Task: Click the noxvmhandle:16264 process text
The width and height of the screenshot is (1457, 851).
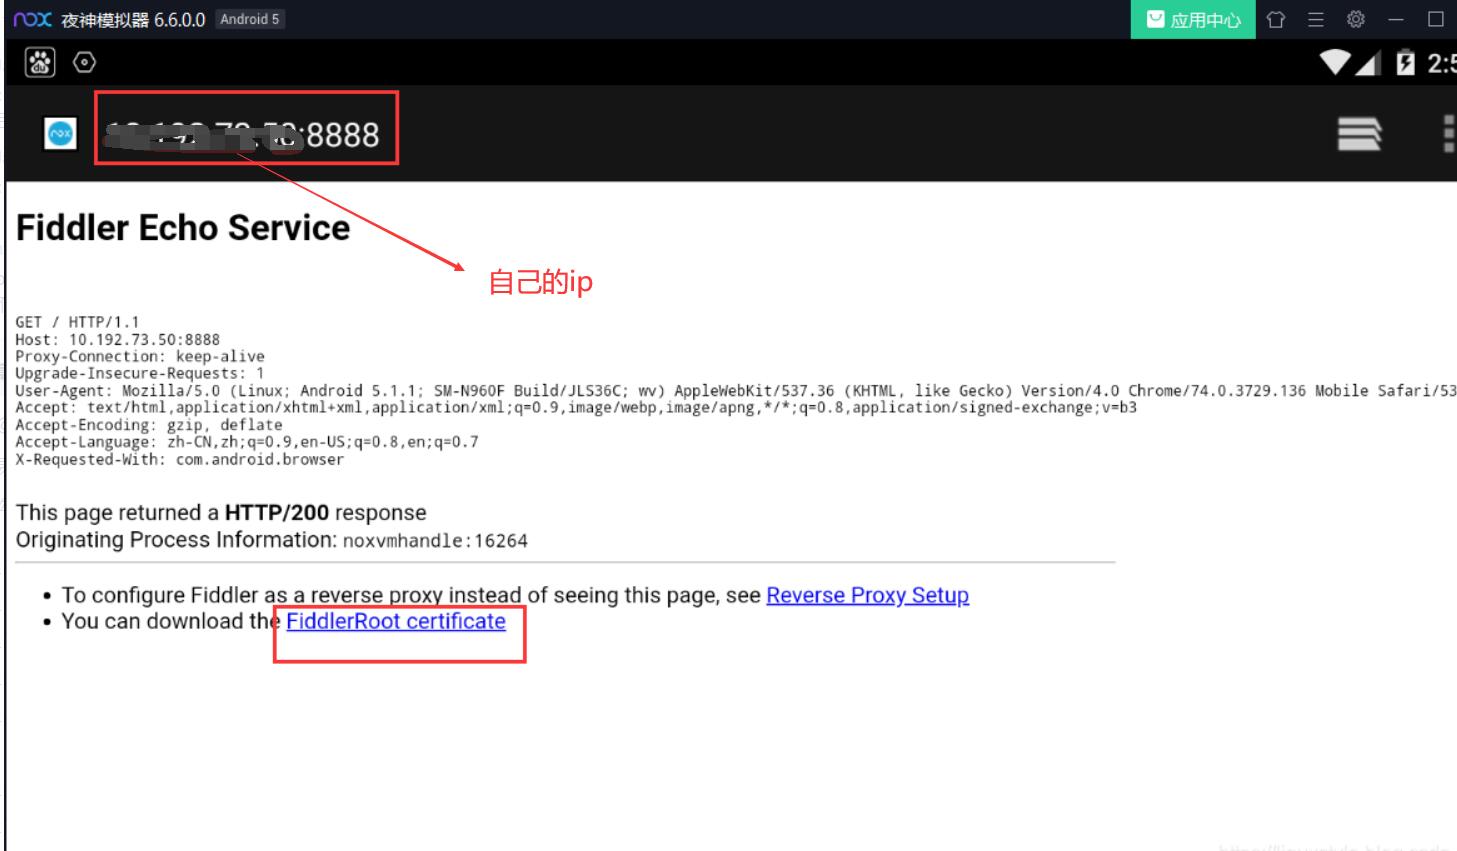Action: click(x=435, y=541)
